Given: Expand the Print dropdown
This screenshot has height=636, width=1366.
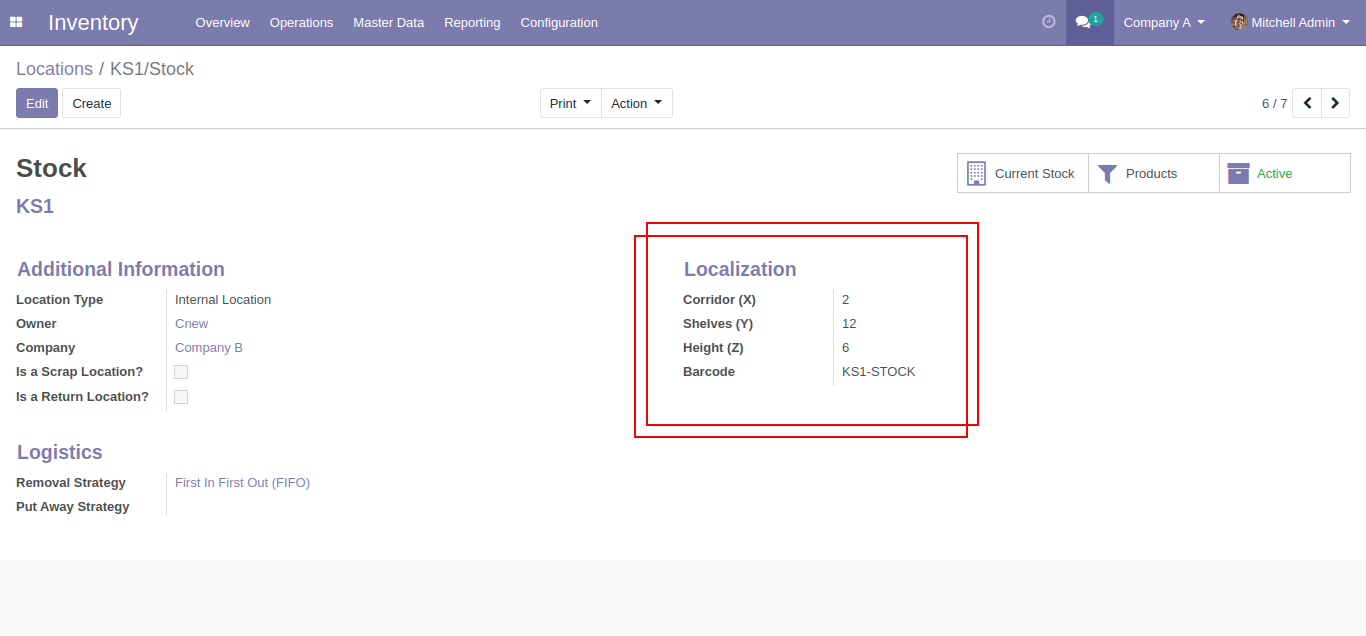Looking at the screenshot, I should pyautogui.click(x=570, y=103).
